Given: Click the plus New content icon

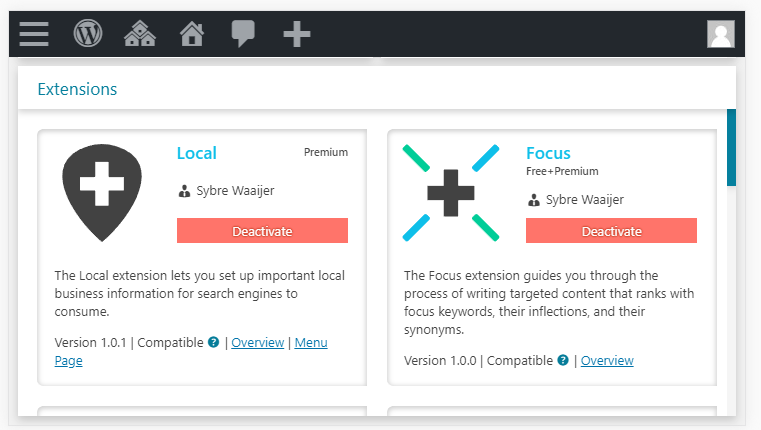Looking at the screenshot, I should pyautogui.click(x=297, y=34).
